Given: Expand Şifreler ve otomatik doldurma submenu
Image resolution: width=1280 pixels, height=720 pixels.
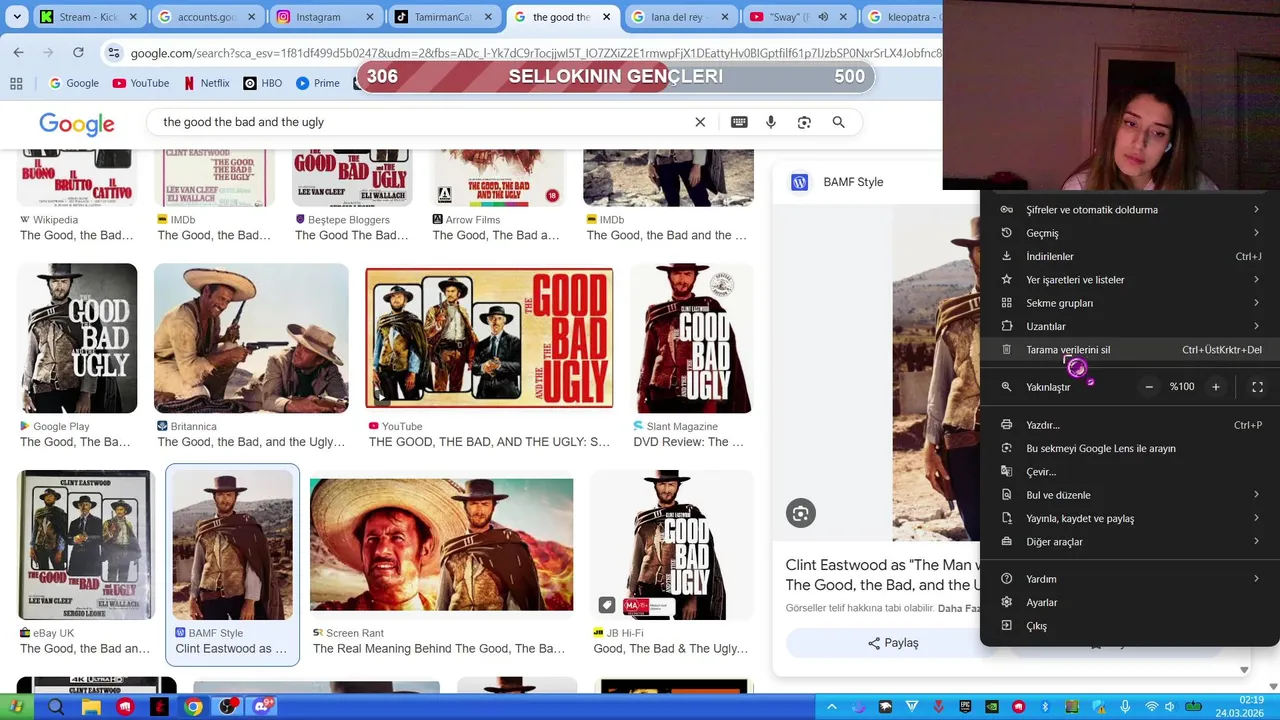Looking at the screenshot, I should tap(1130, 210).
